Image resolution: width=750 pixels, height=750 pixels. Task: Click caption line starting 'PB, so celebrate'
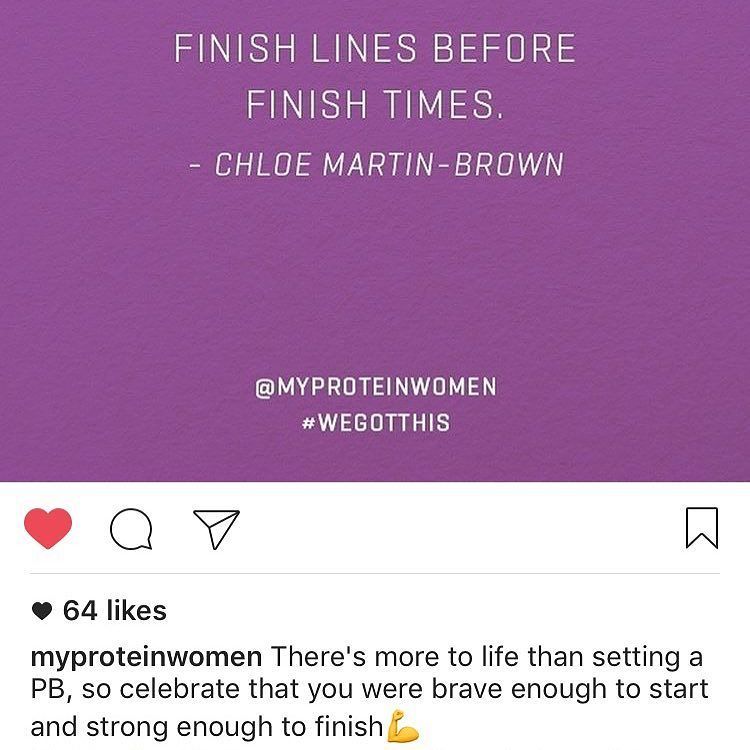tap(369, 689)
